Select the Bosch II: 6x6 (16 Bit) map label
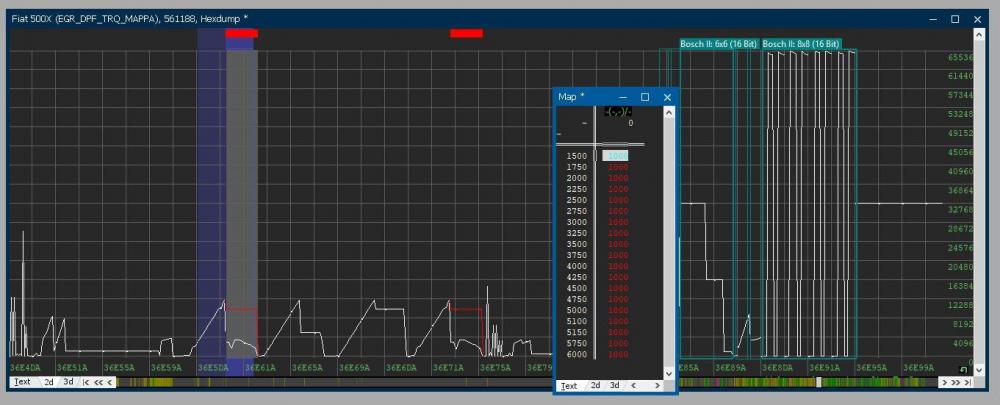 tap(718, 44)
